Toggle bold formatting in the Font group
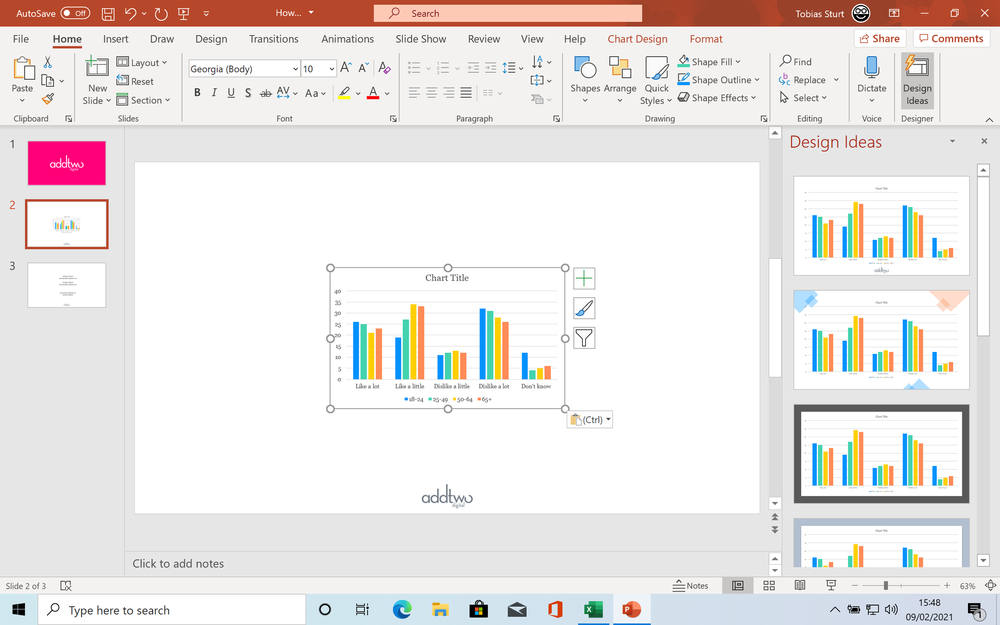 [197, 93]
